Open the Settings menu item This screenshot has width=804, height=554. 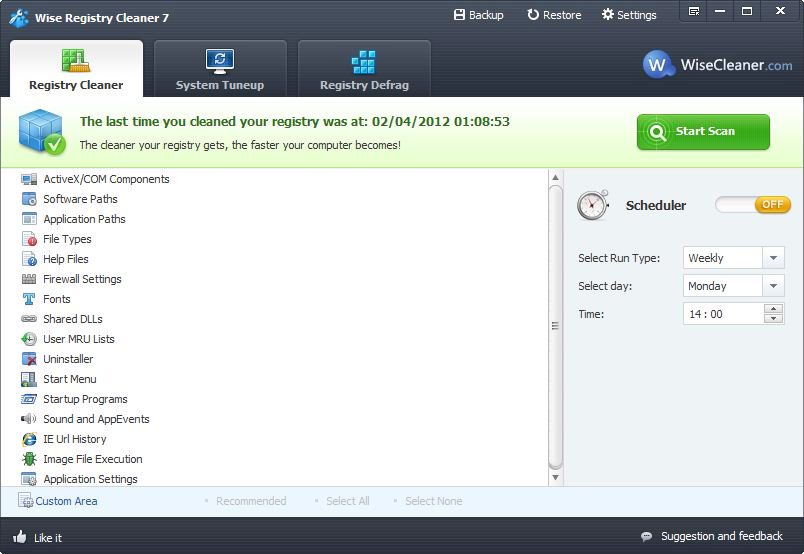coord(629,15)
